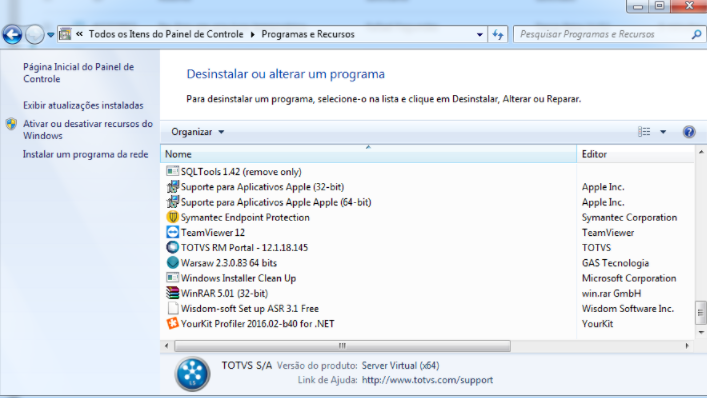Click the WinRAR 5.01 books icon

pyautogui.click(x=172, y=293)
